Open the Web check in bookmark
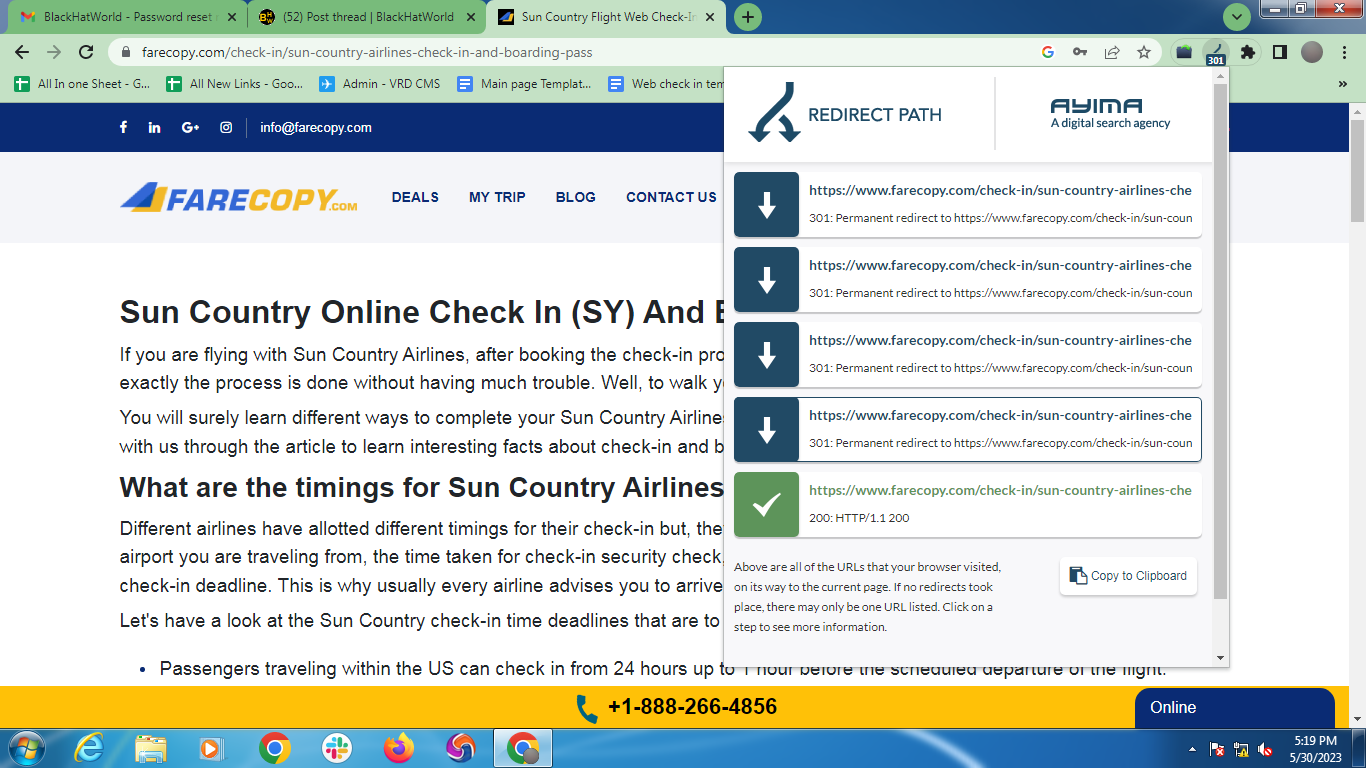The height and width of the screenshot is (768, 1366). coord(666,84)
